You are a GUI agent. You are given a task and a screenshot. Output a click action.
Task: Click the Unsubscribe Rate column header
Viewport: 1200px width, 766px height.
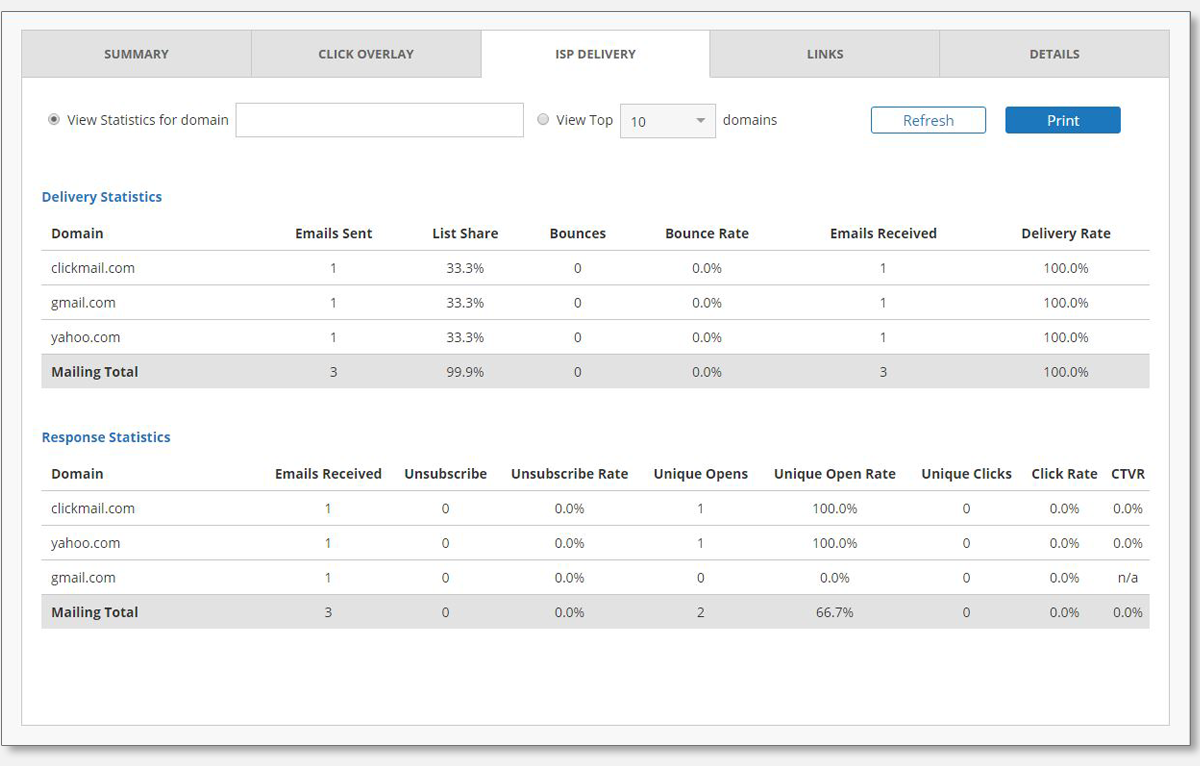tap(570, 474)
